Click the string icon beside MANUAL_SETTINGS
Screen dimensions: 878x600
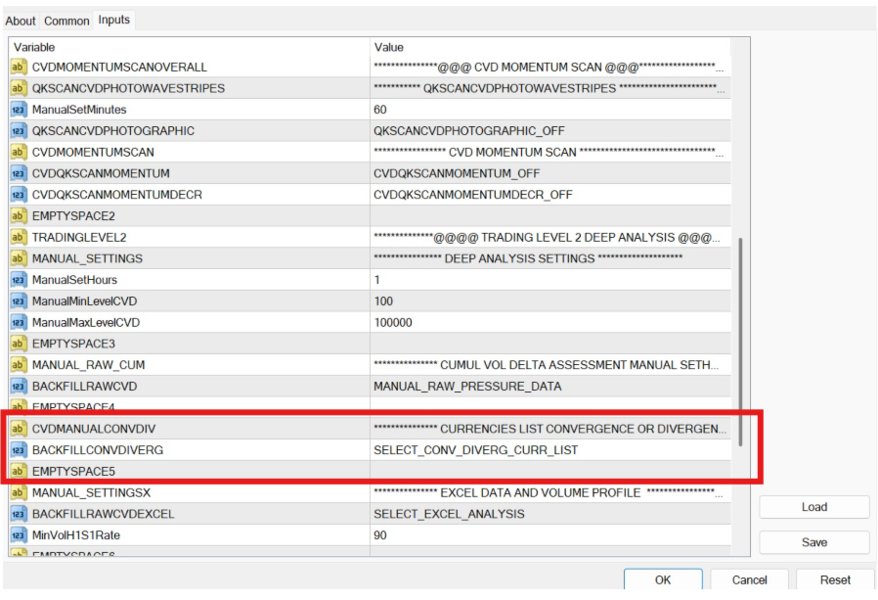(18, 259)
